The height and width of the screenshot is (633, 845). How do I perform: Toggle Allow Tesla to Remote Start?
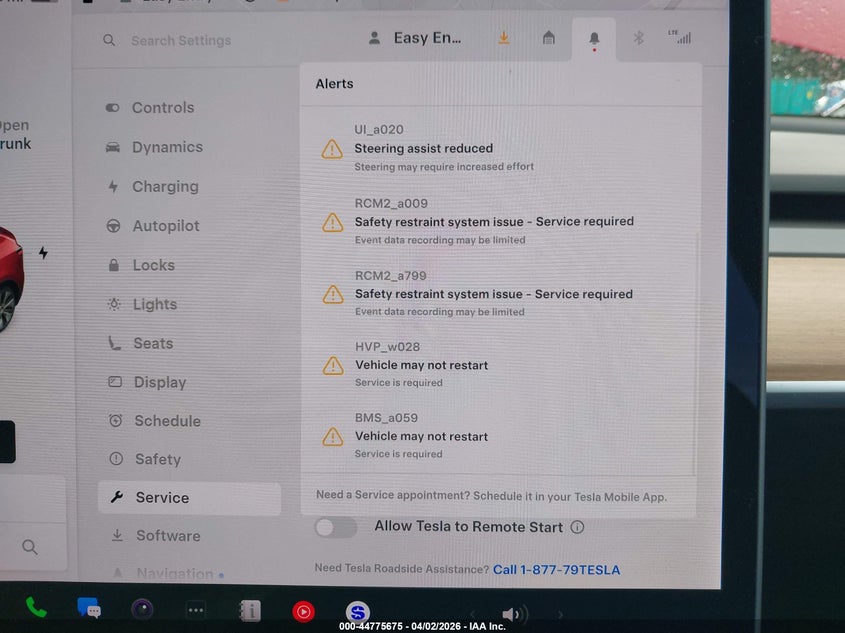[336, 527]
